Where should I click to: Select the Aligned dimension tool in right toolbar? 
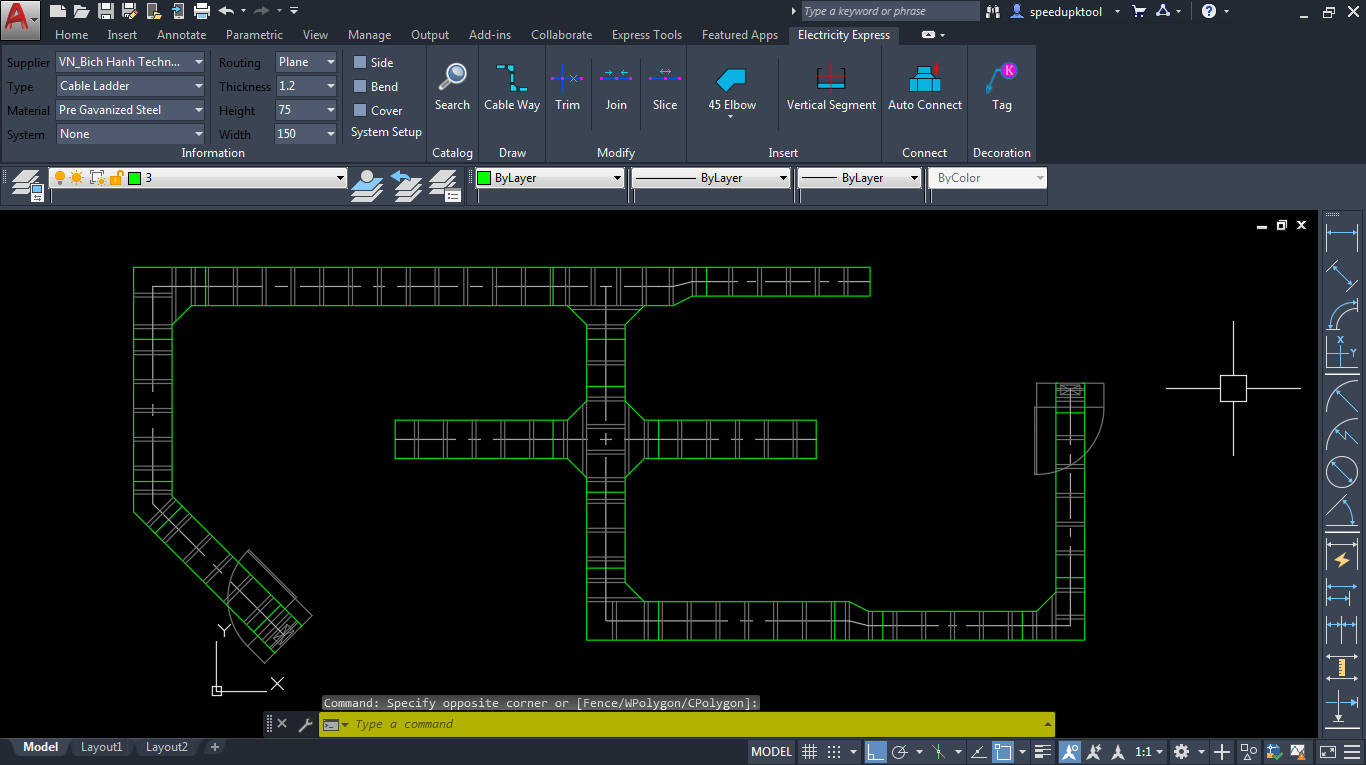coord(1341,276)
